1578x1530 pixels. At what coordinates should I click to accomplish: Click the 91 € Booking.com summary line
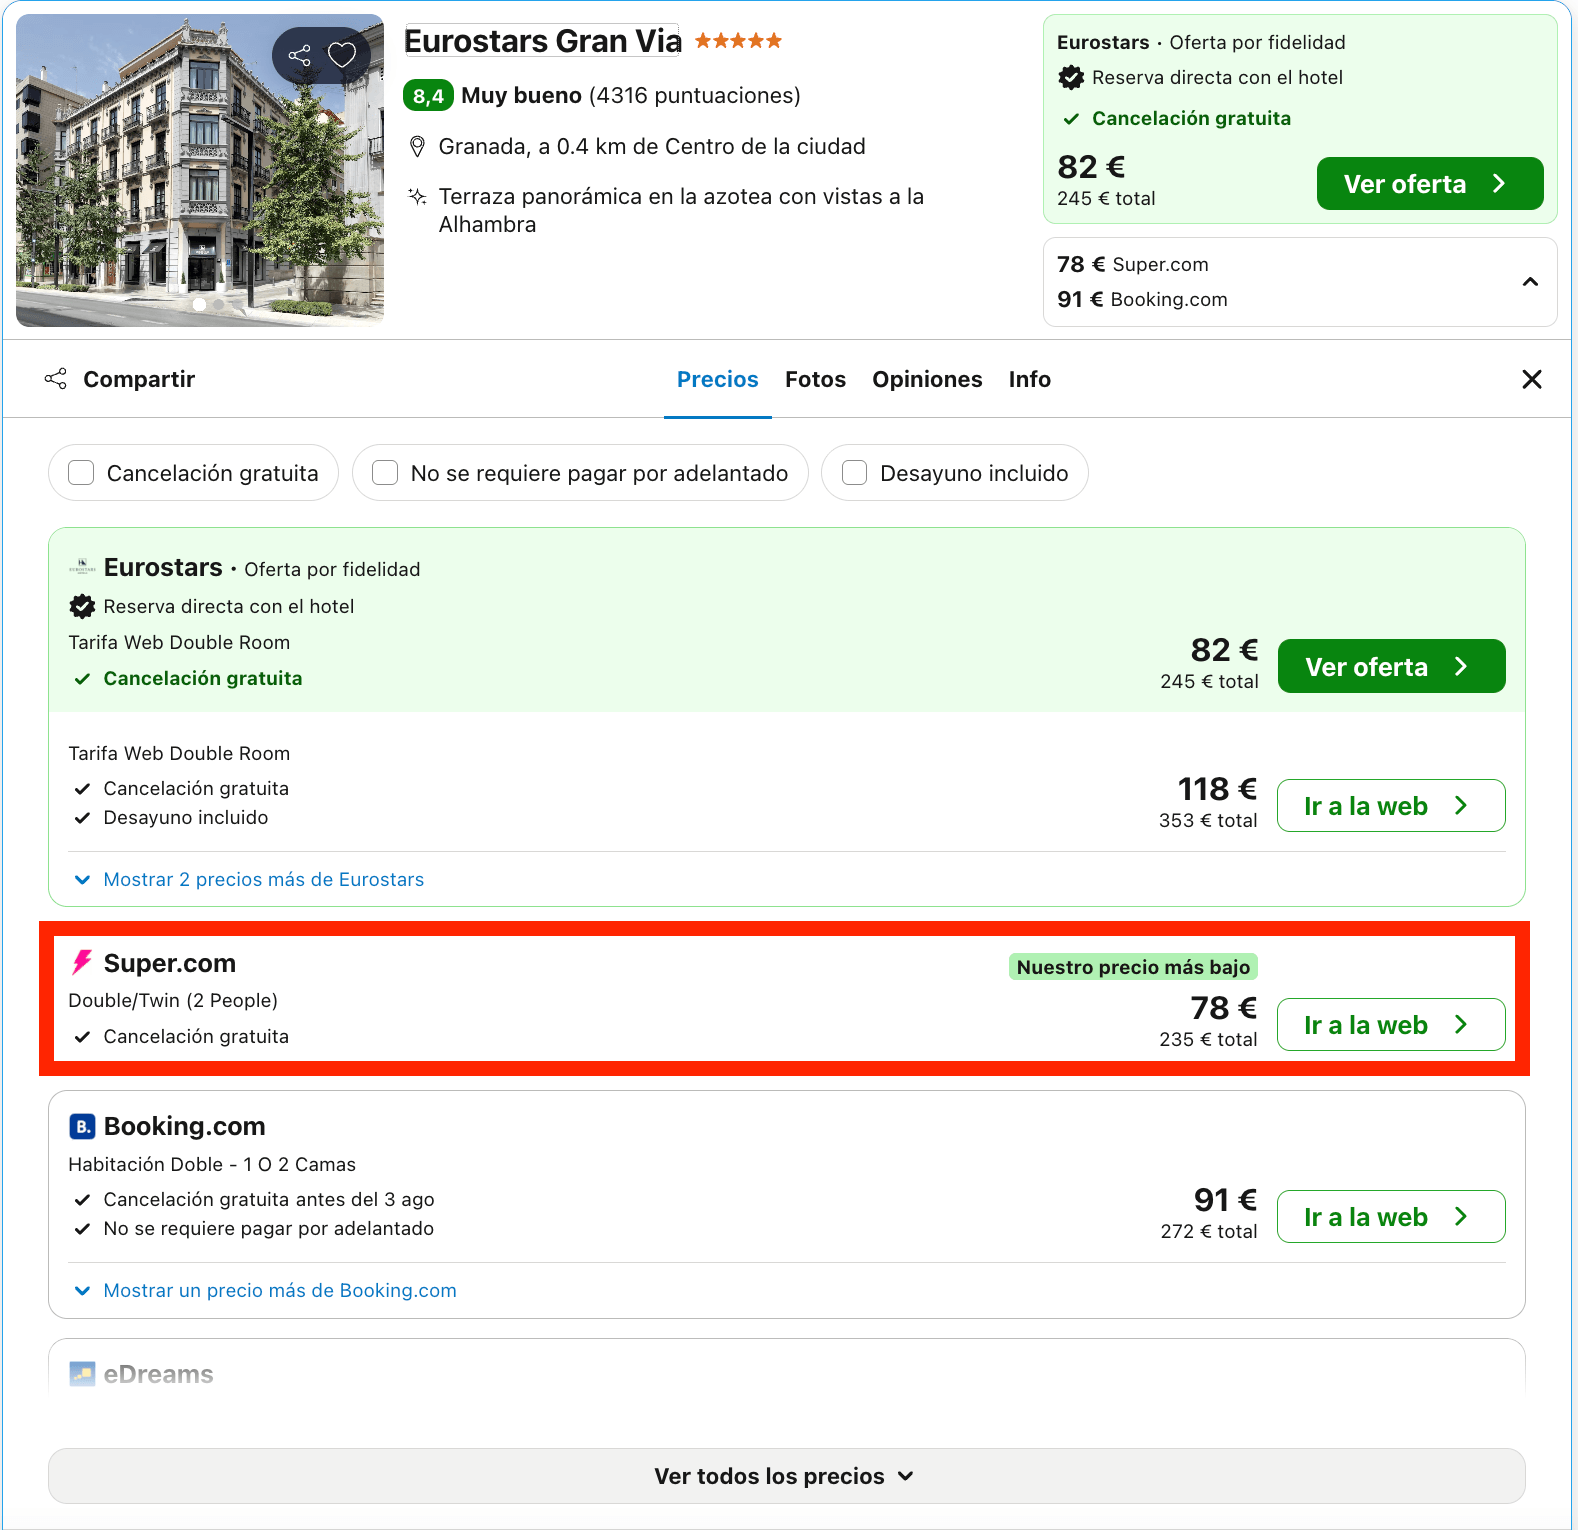[1142, 300]
